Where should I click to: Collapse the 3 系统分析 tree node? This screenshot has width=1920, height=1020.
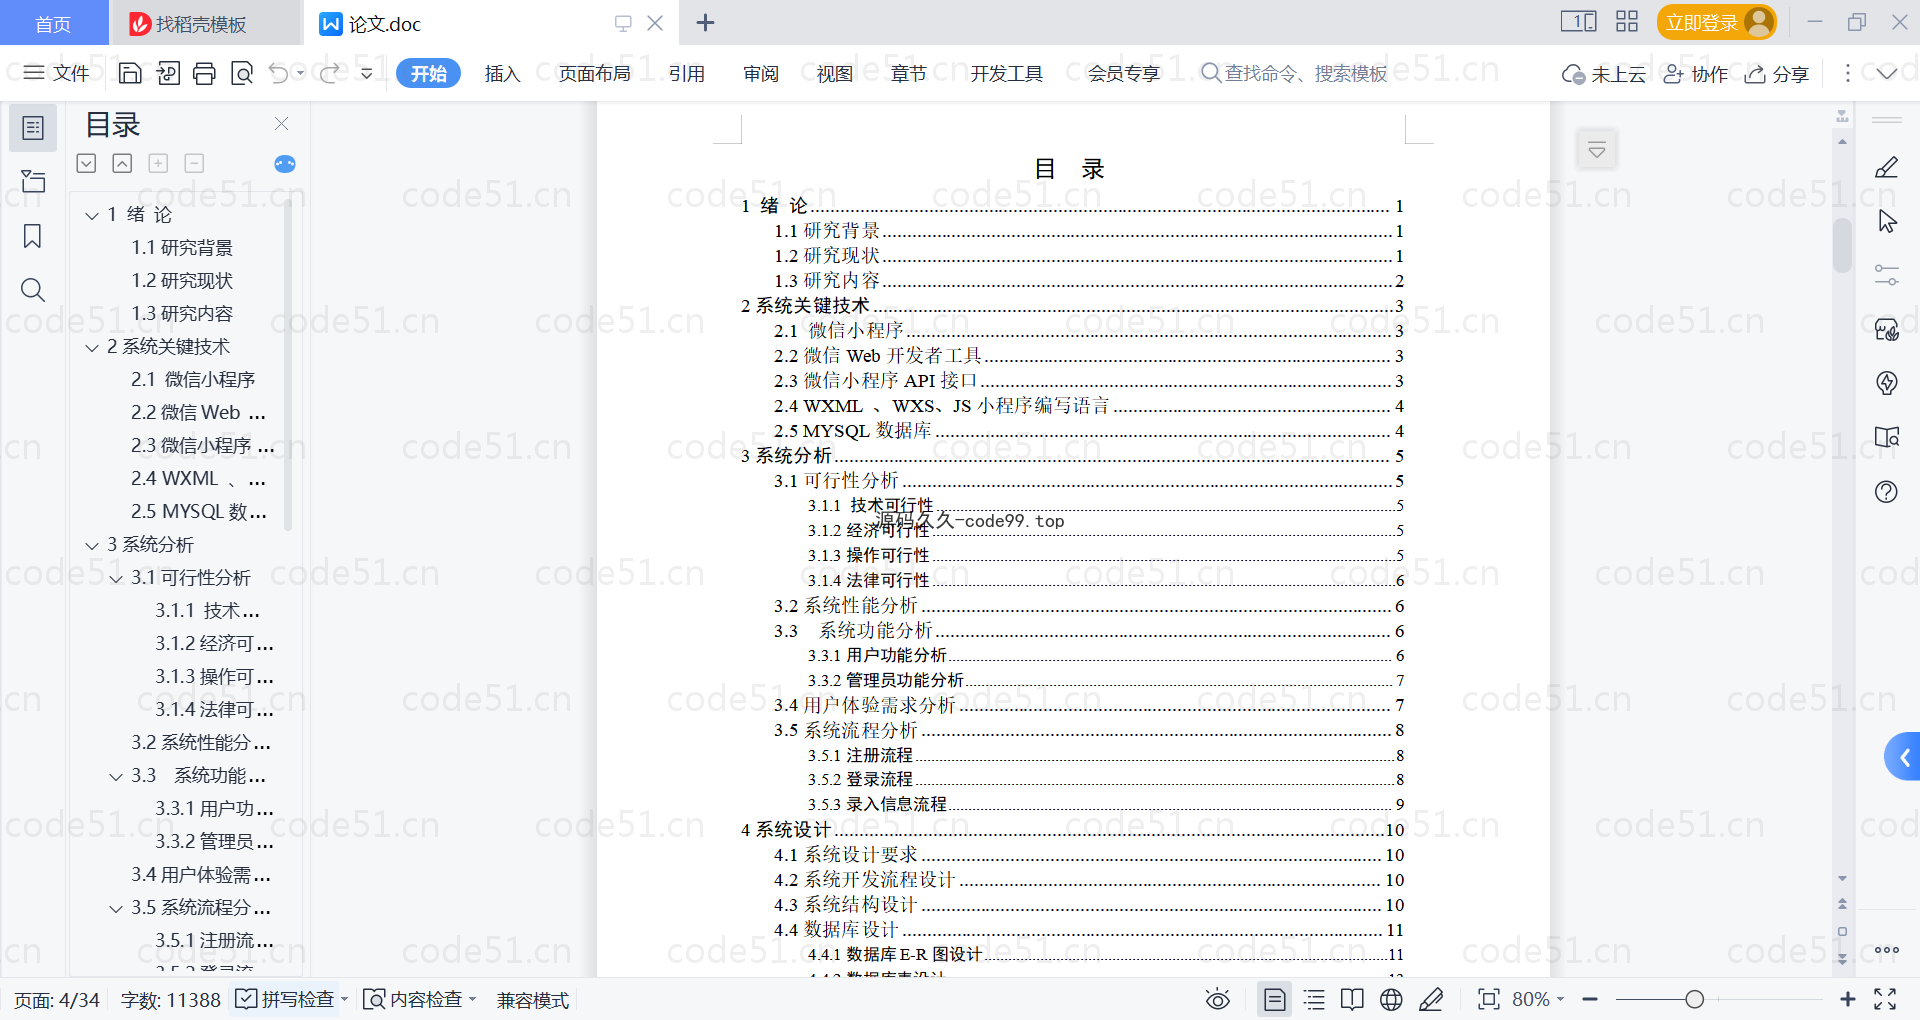[92, 545]
